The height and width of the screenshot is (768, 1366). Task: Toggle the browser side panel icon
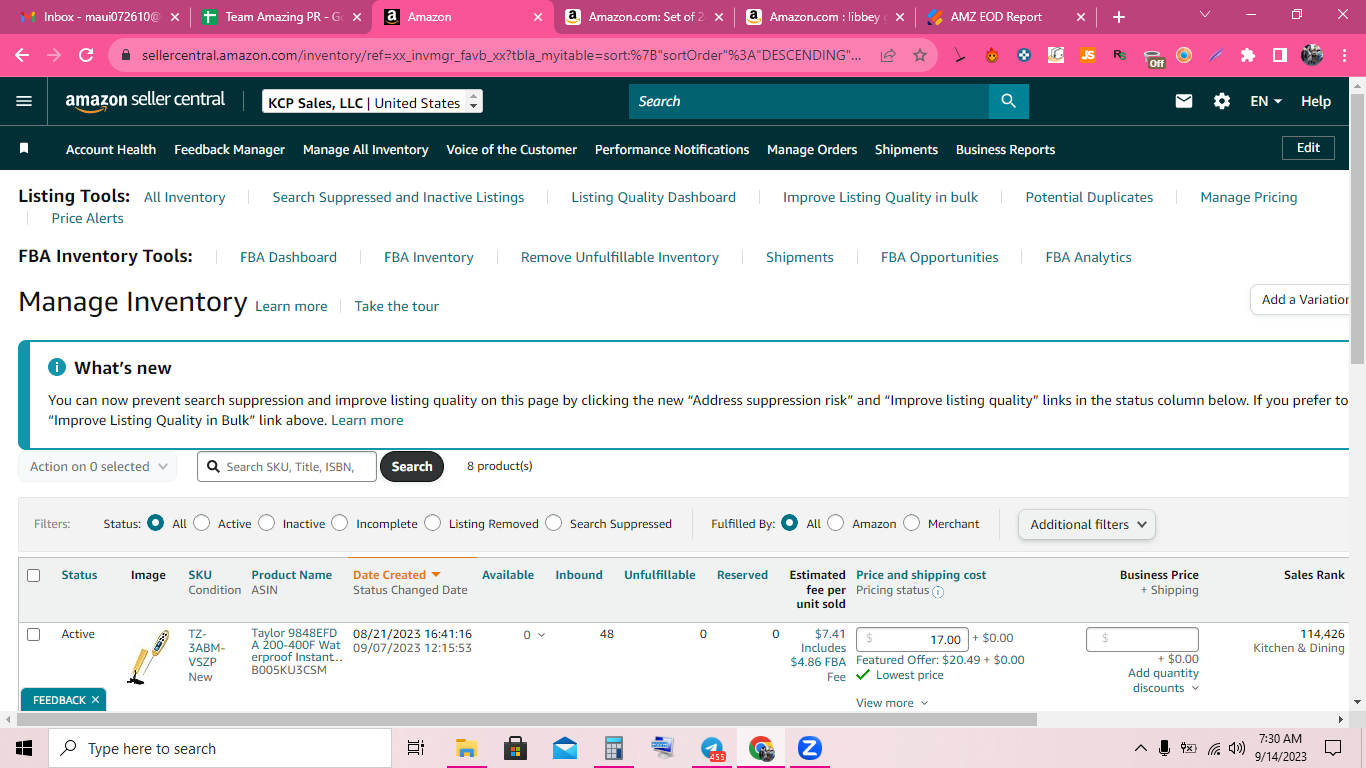click(x=1279, y=55)
